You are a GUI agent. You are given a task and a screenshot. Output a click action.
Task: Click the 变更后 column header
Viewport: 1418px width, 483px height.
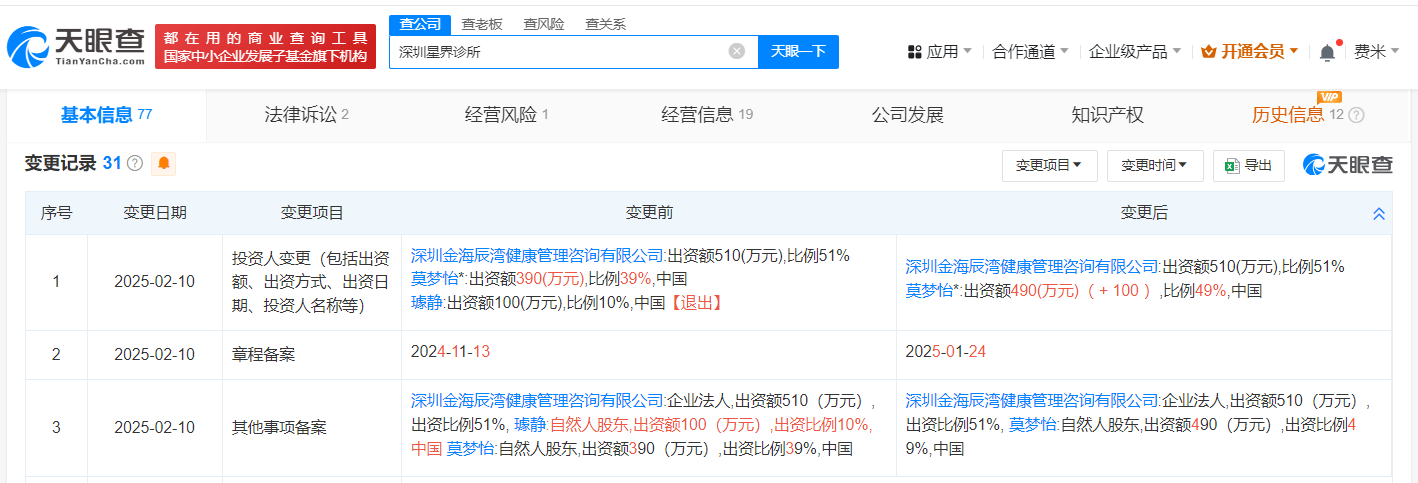1144,213
